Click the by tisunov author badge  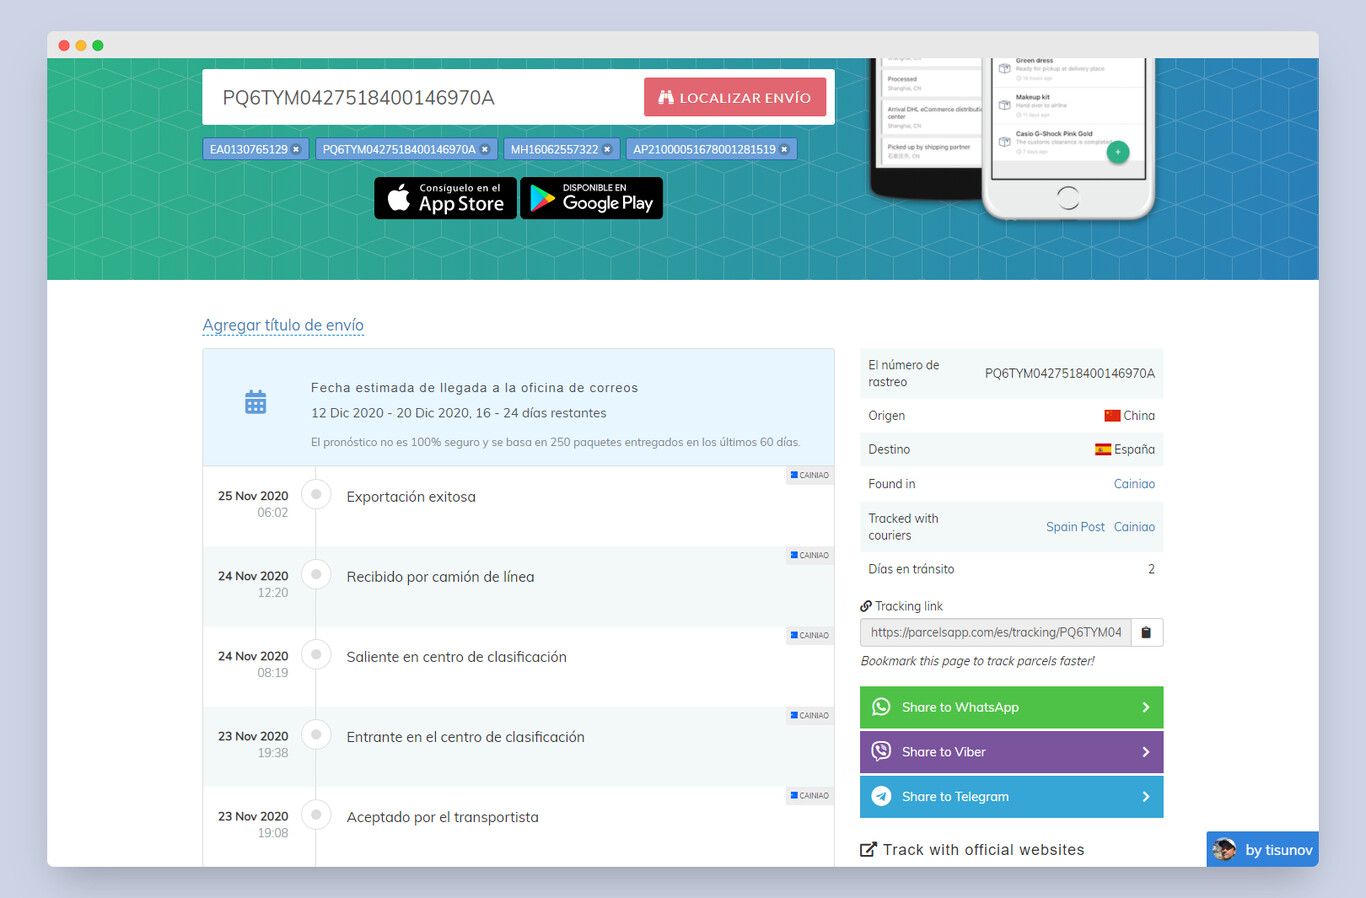point(1262,850)
